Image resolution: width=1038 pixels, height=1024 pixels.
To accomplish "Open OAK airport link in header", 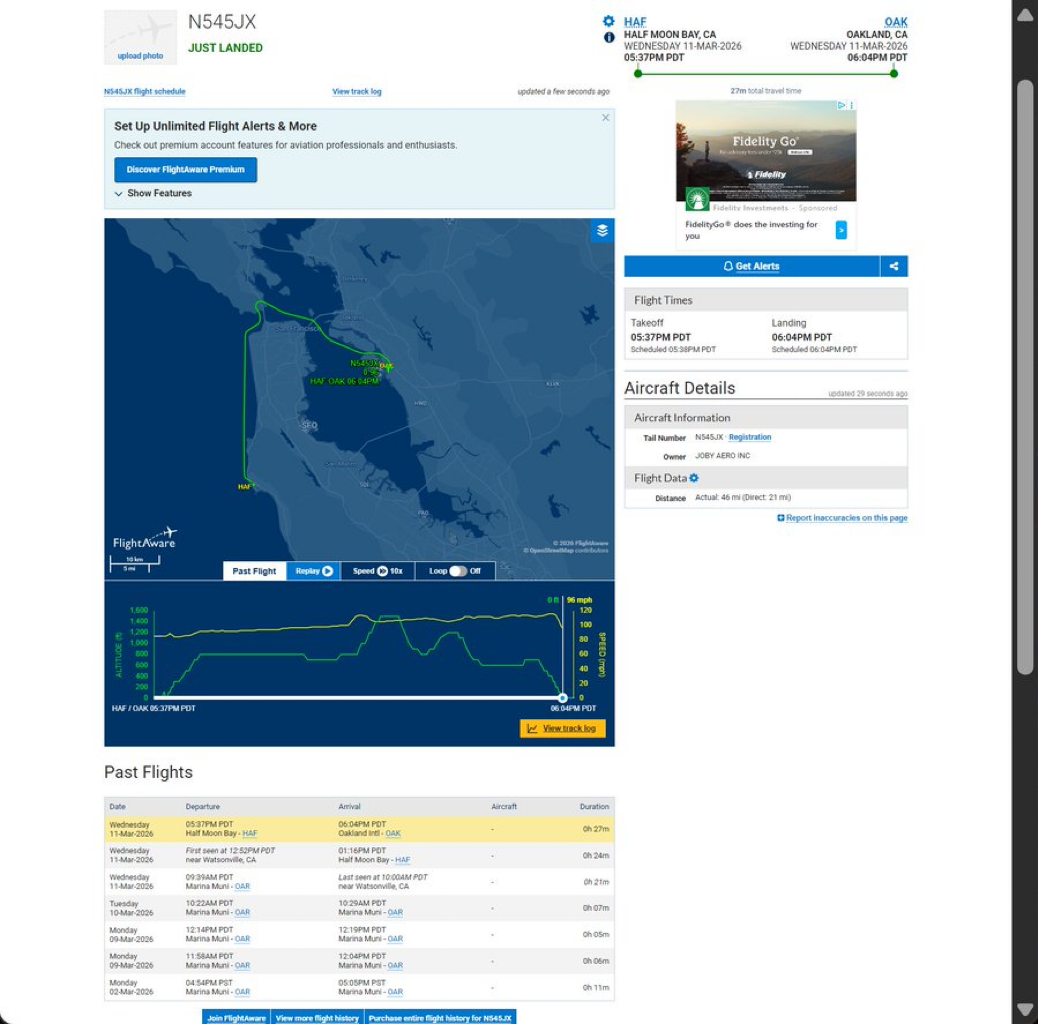I will [896, 22].
